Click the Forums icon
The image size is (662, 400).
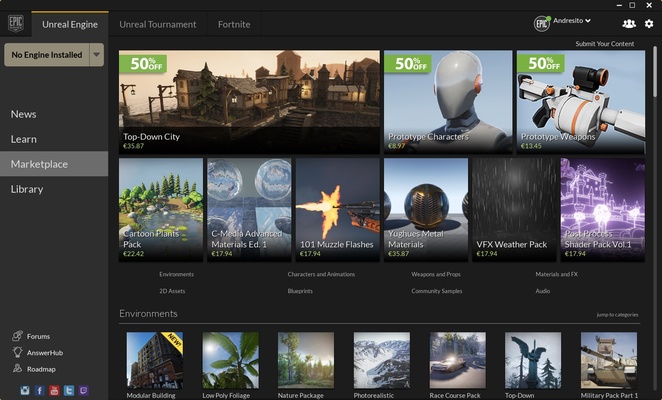click(17, 336)
